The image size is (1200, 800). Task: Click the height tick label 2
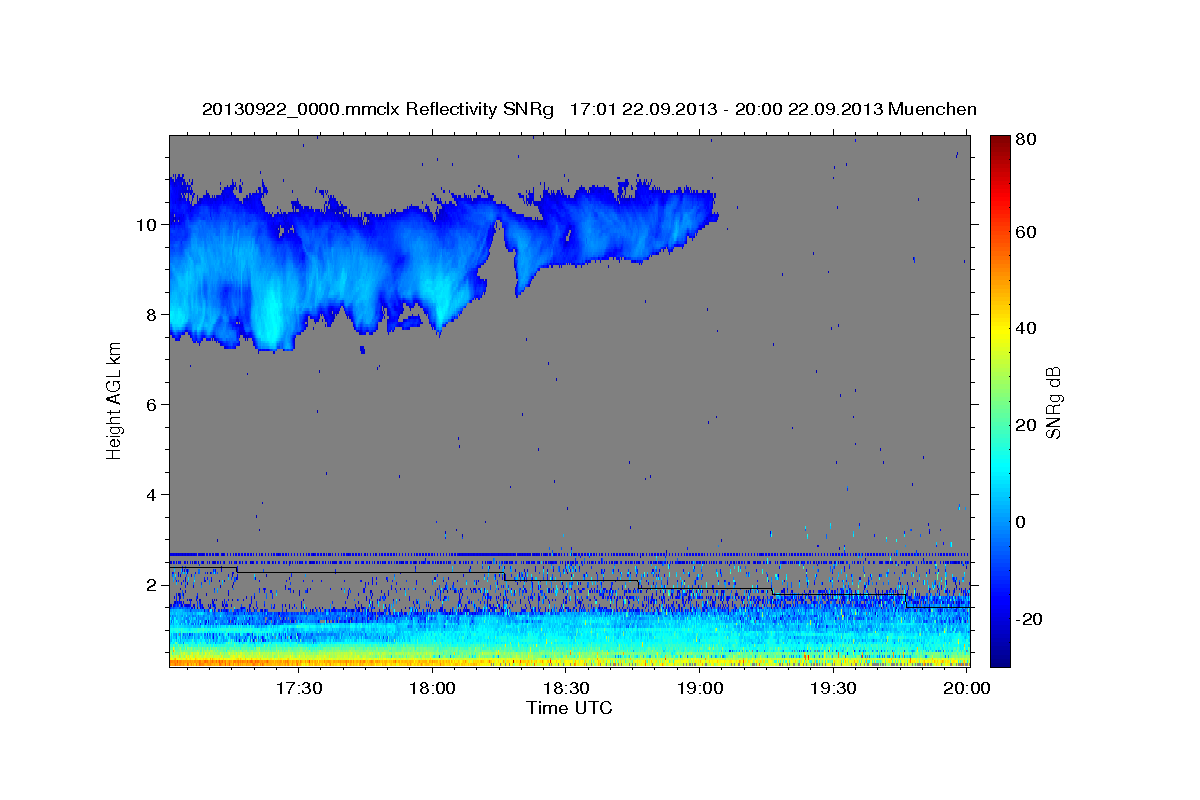tap(153, 585)
